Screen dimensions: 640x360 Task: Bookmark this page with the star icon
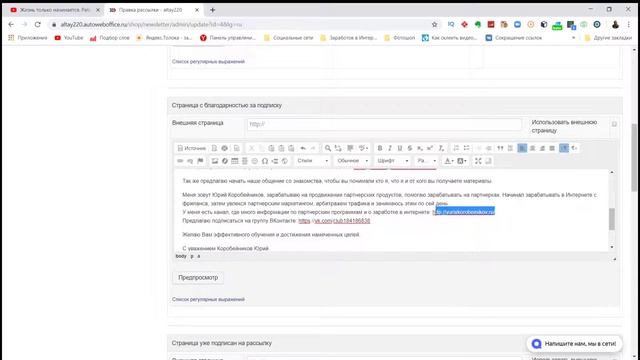434,24
